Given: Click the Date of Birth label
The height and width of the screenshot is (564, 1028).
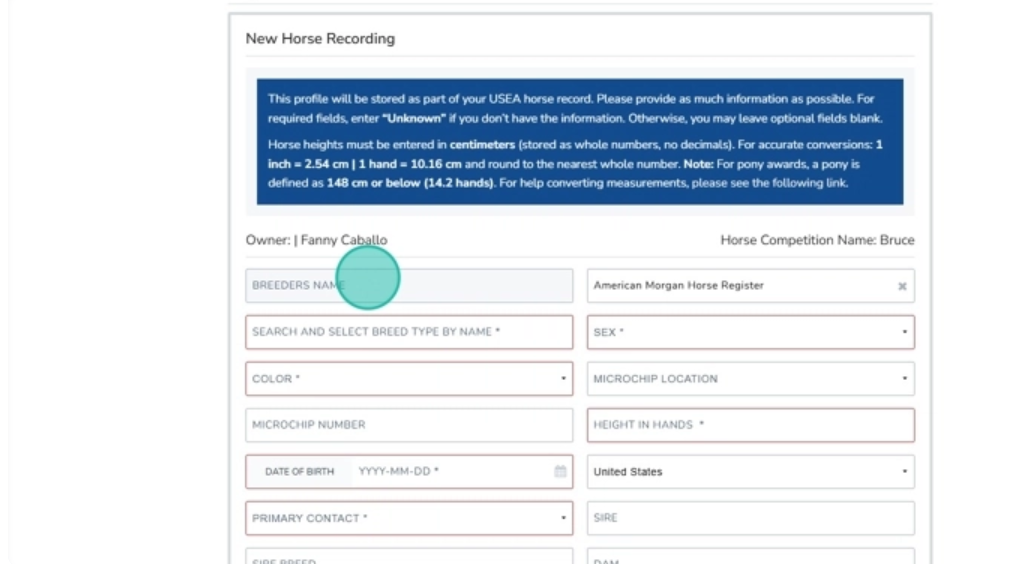Looking at the screenshot, I should click(299, 471).
